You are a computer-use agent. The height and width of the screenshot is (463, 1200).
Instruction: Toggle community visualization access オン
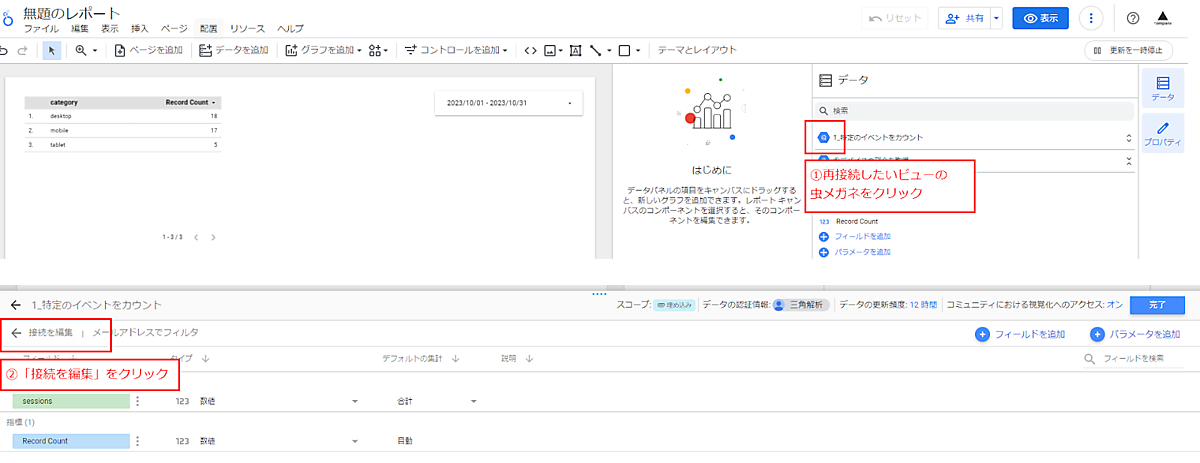[x=1114, y=305]
